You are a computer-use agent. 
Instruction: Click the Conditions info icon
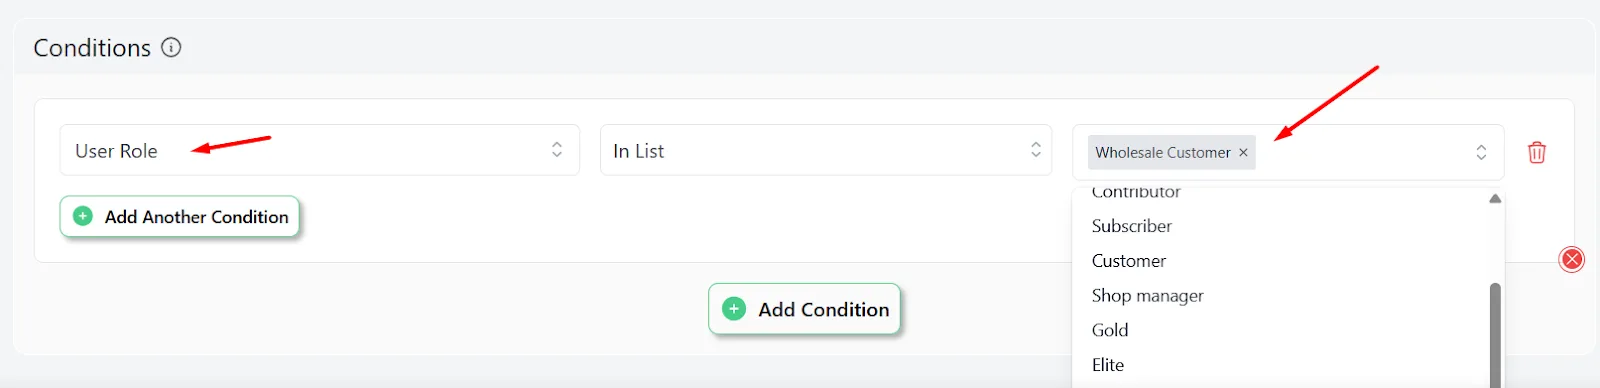click(x=171, y=47)
